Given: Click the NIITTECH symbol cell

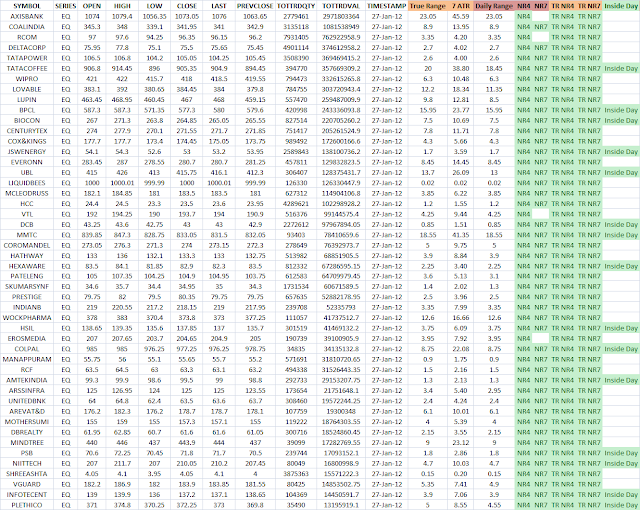Looking at the screenshot, I should click(x=27, y=463).
